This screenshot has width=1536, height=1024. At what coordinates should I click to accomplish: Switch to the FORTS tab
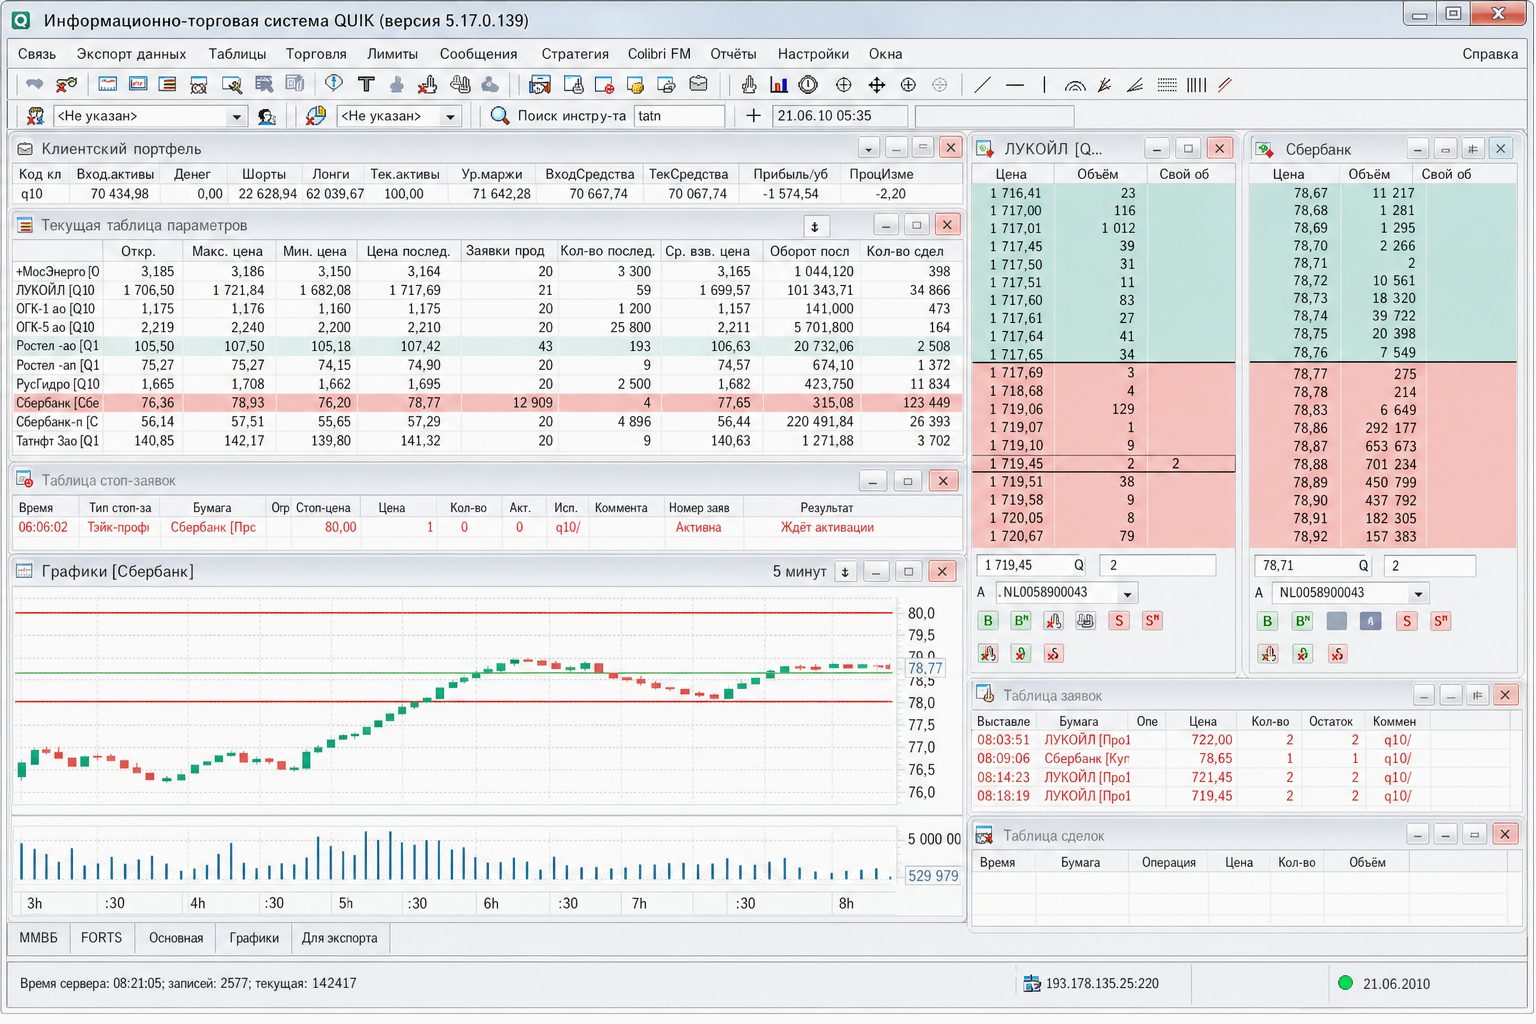click(x=101, y=938)
